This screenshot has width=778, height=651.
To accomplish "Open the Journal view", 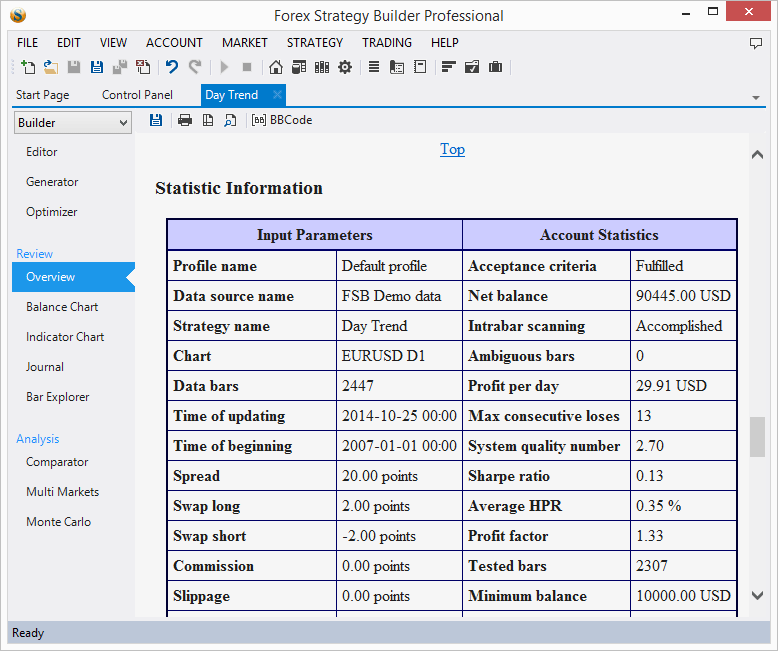I will click(45, 367).
